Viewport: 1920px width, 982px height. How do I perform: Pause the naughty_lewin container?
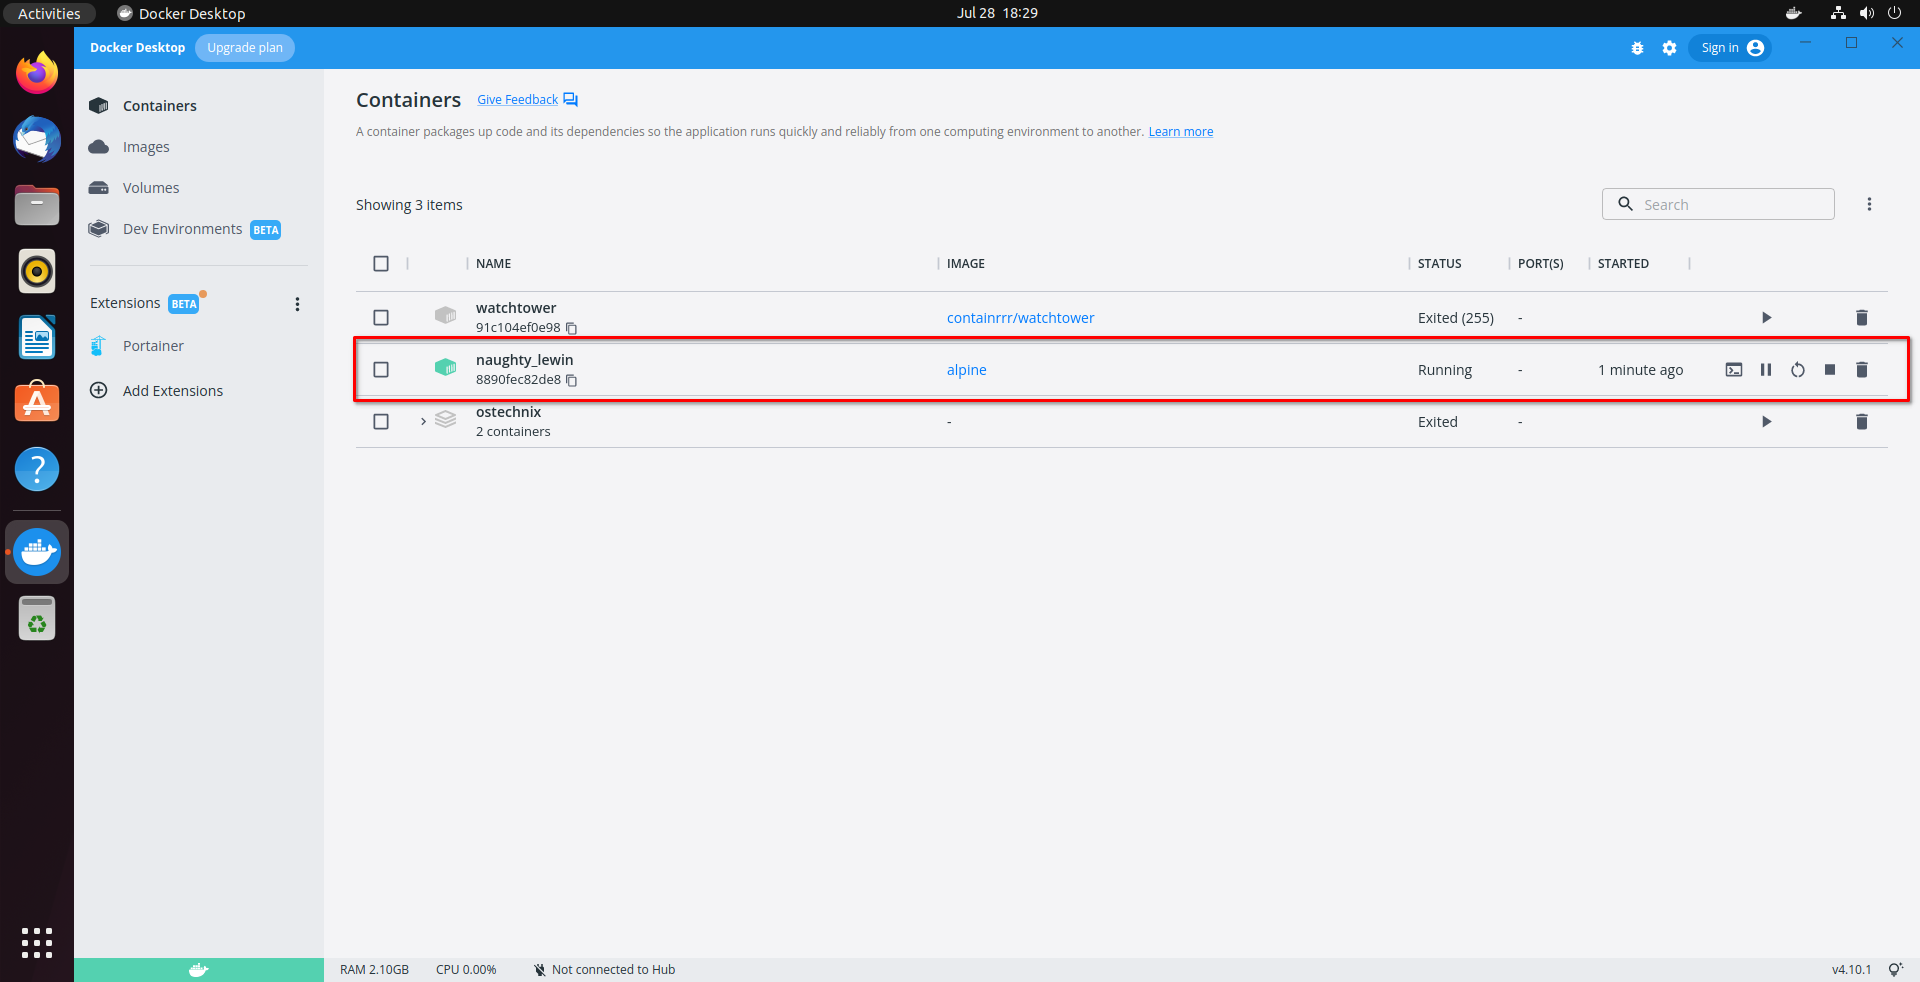(x=1765, y=369)
